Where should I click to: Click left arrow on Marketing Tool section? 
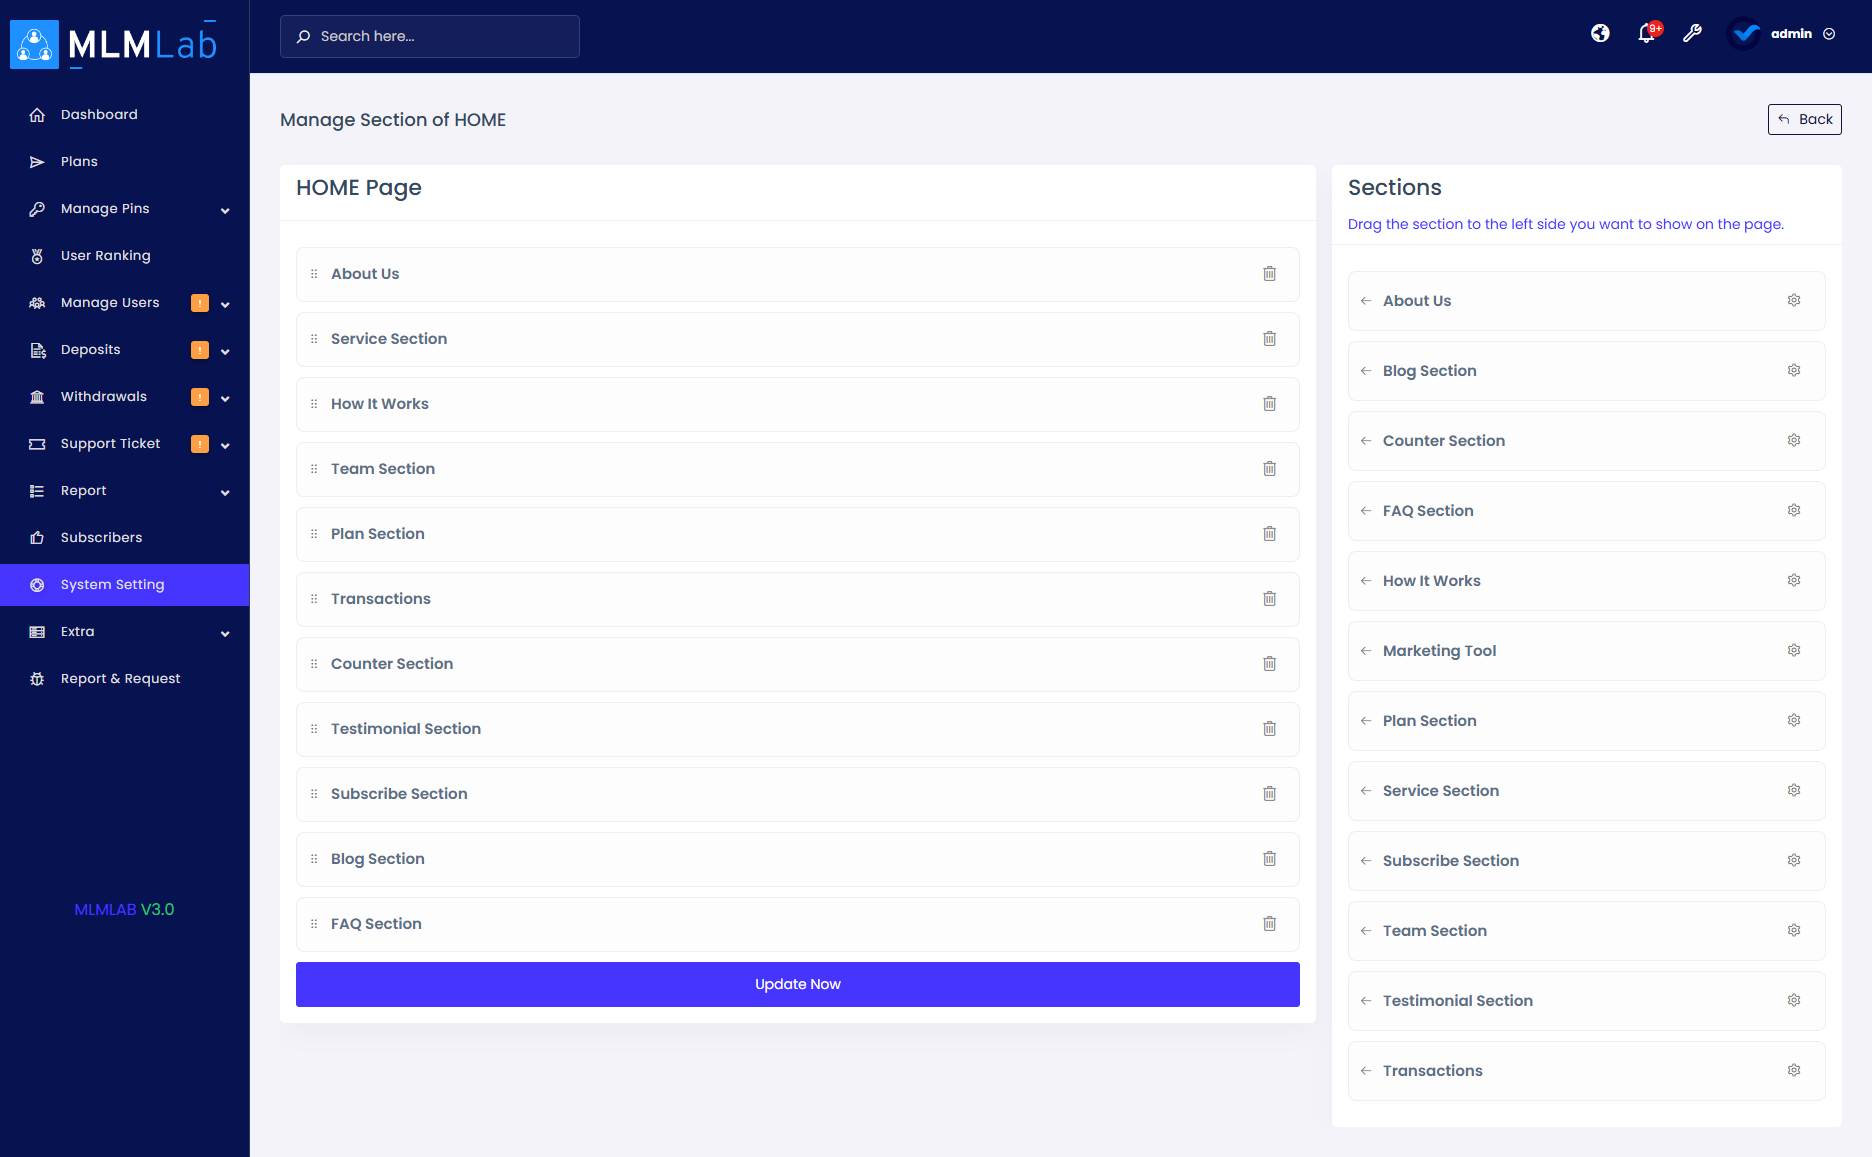click(x=1366, y=651)
